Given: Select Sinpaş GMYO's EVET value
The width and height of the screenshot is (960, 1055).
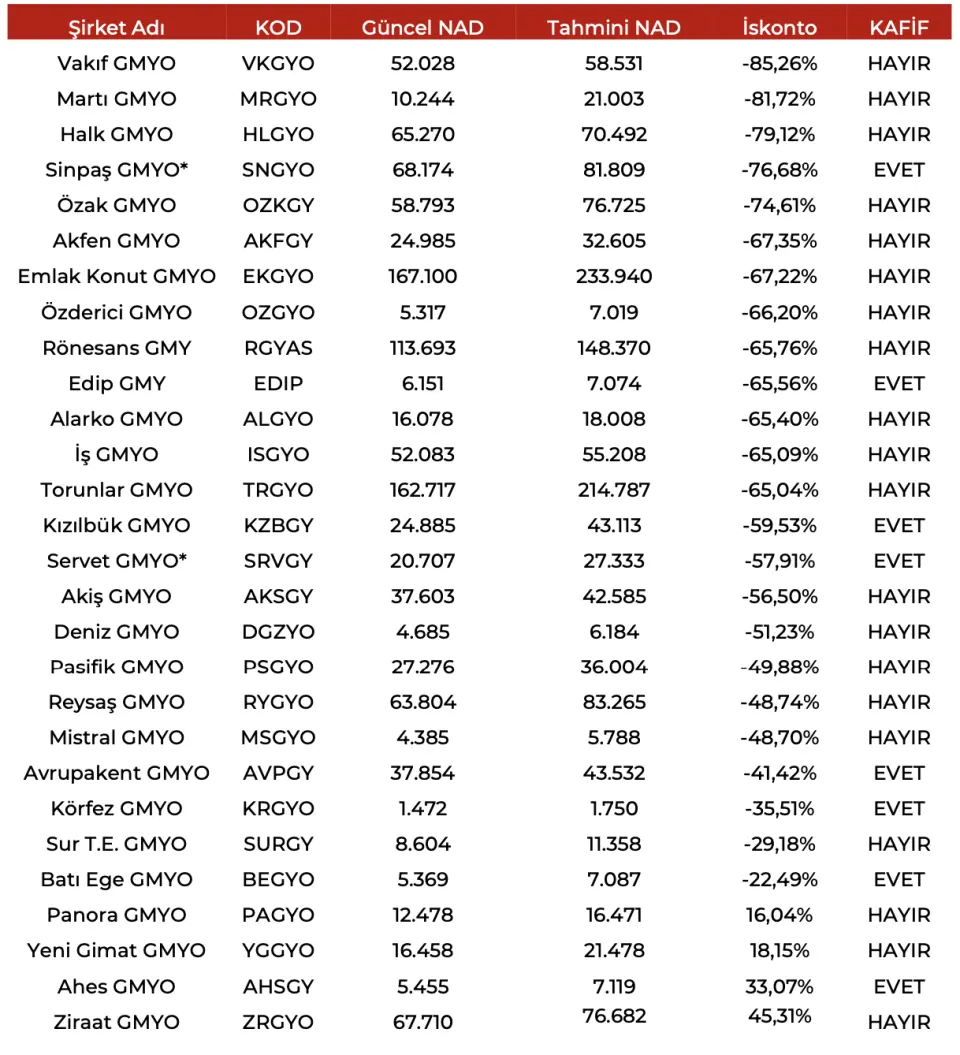Looking at the screenshot, I should click(899, 170).
